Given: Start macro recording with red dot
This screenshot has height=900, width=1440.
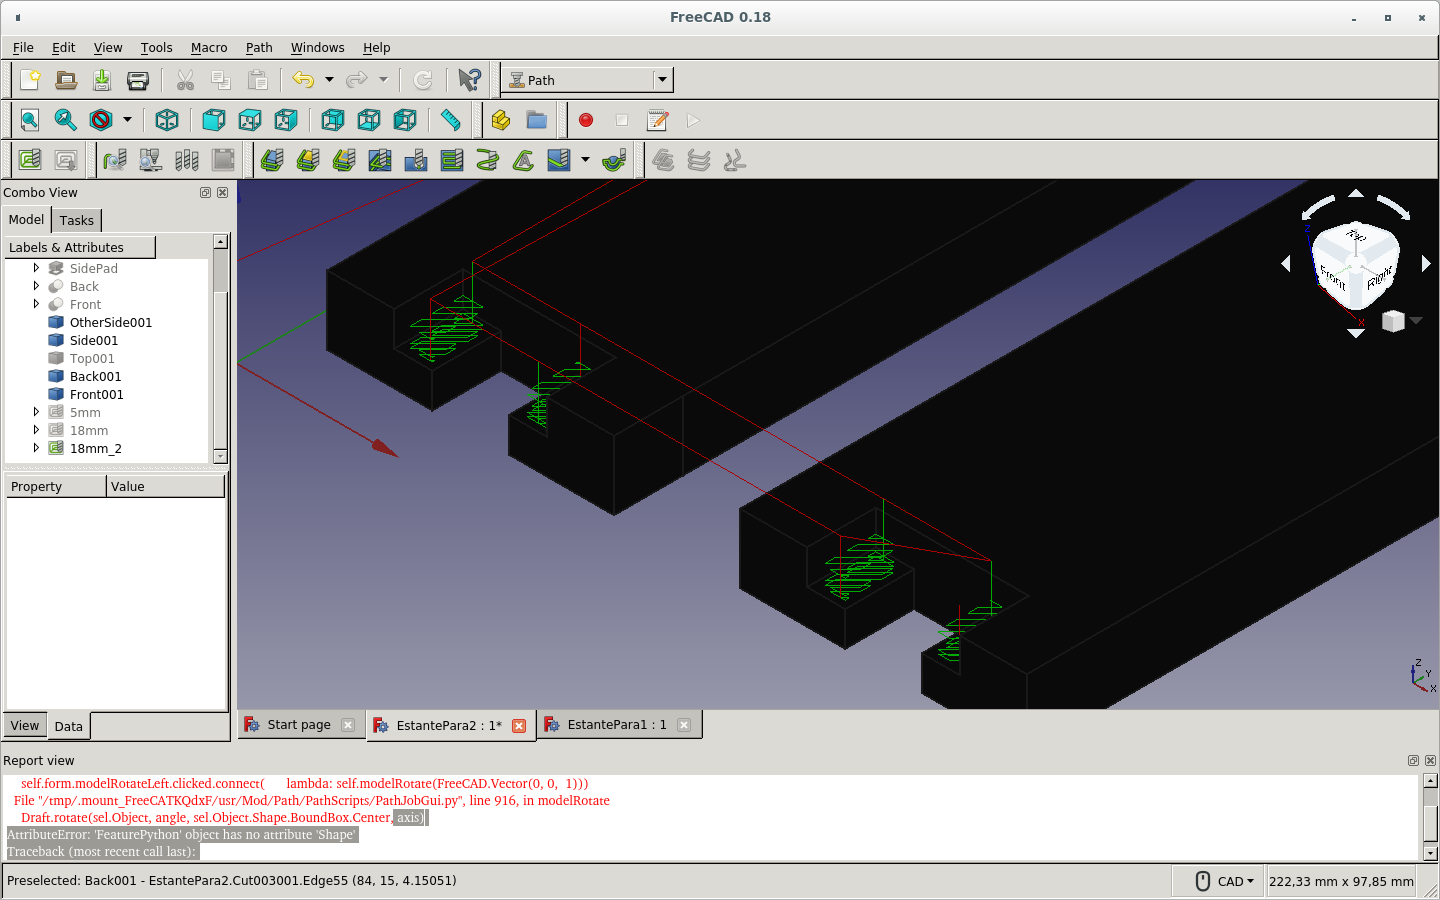Looking at the screenshot, I should [x=586, y=120].
